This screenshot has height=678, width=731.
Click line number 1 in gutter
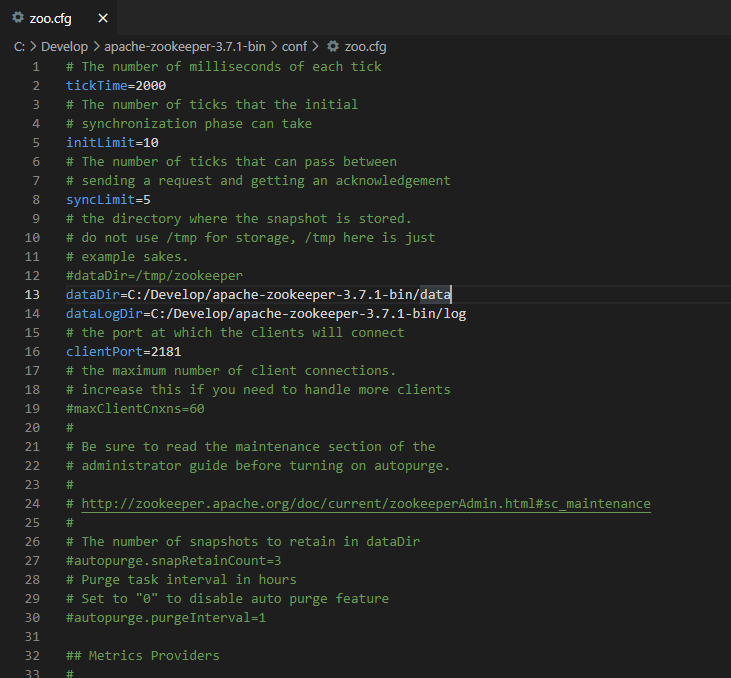point(36,67)
